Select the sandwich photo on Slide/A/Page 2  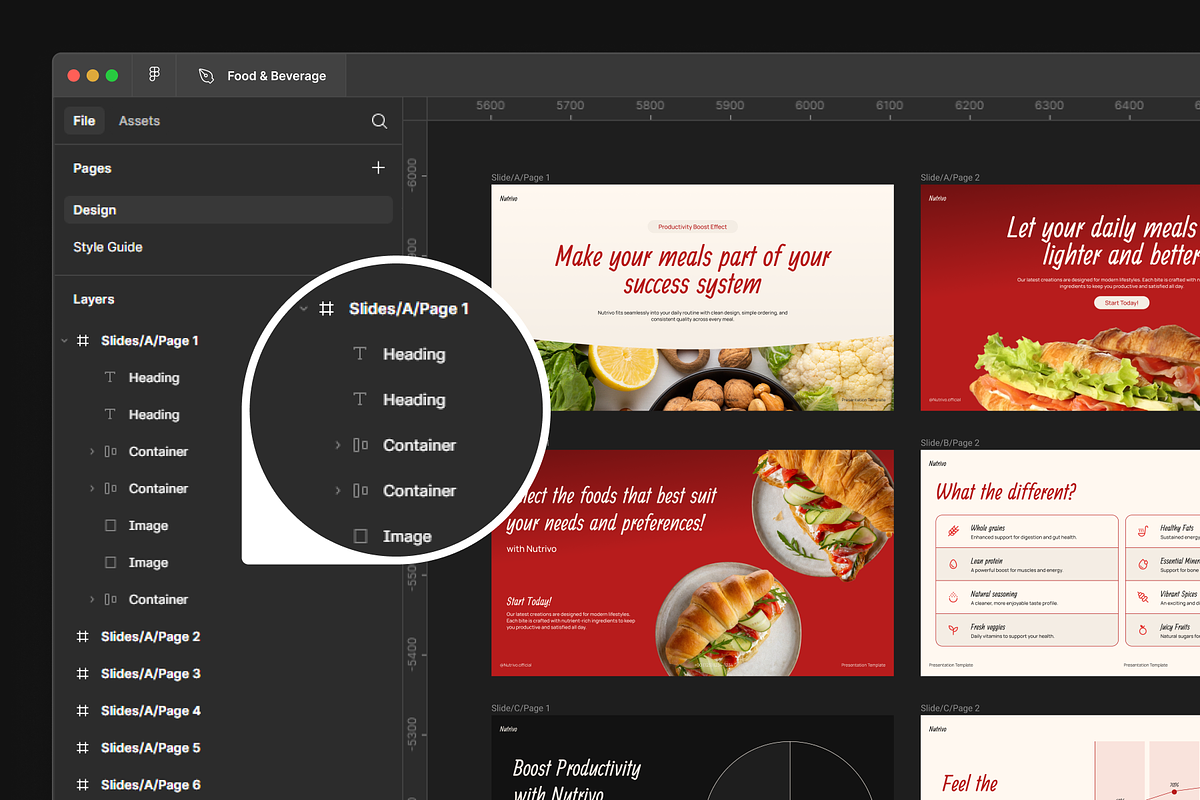point(1087,366)
